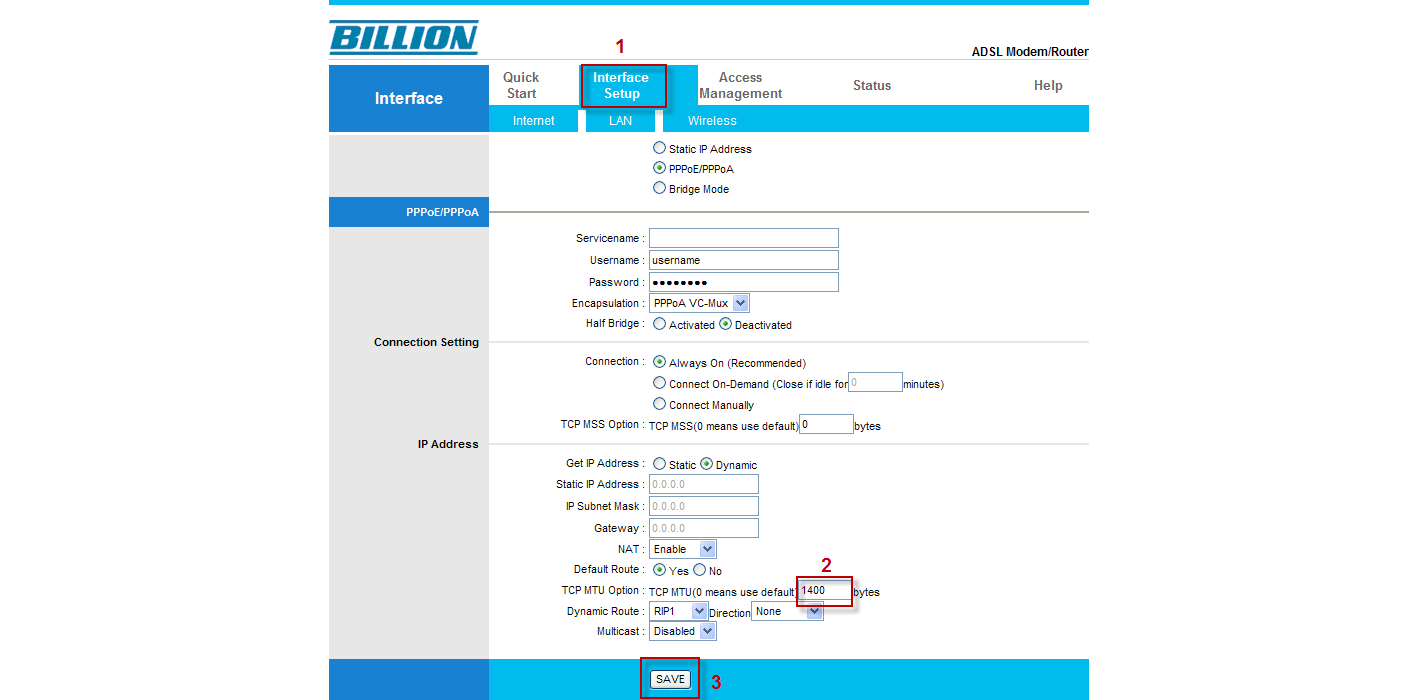Image resolution: width=1419 pixels, height=700 pixels.
Task: Click the IP Address section label
Action: pyautogui.click(x=448, y=444)
